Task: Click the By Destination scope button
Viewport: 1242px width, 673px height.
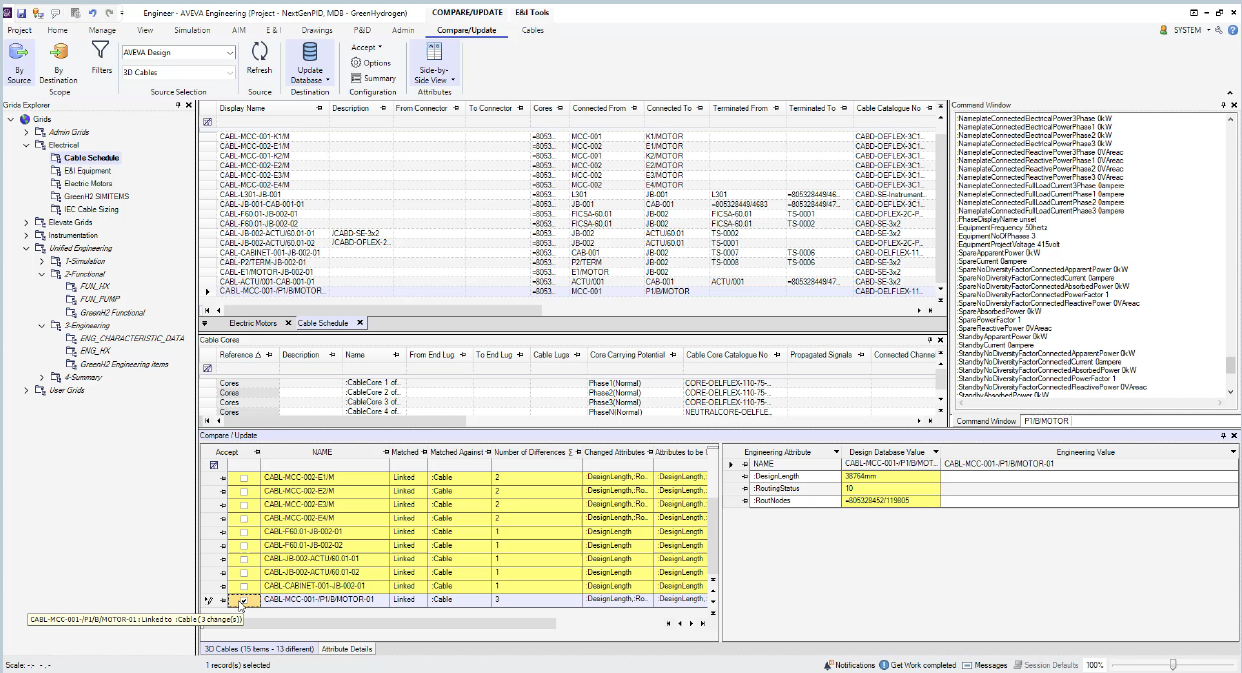Action: [x=58, y=60]
